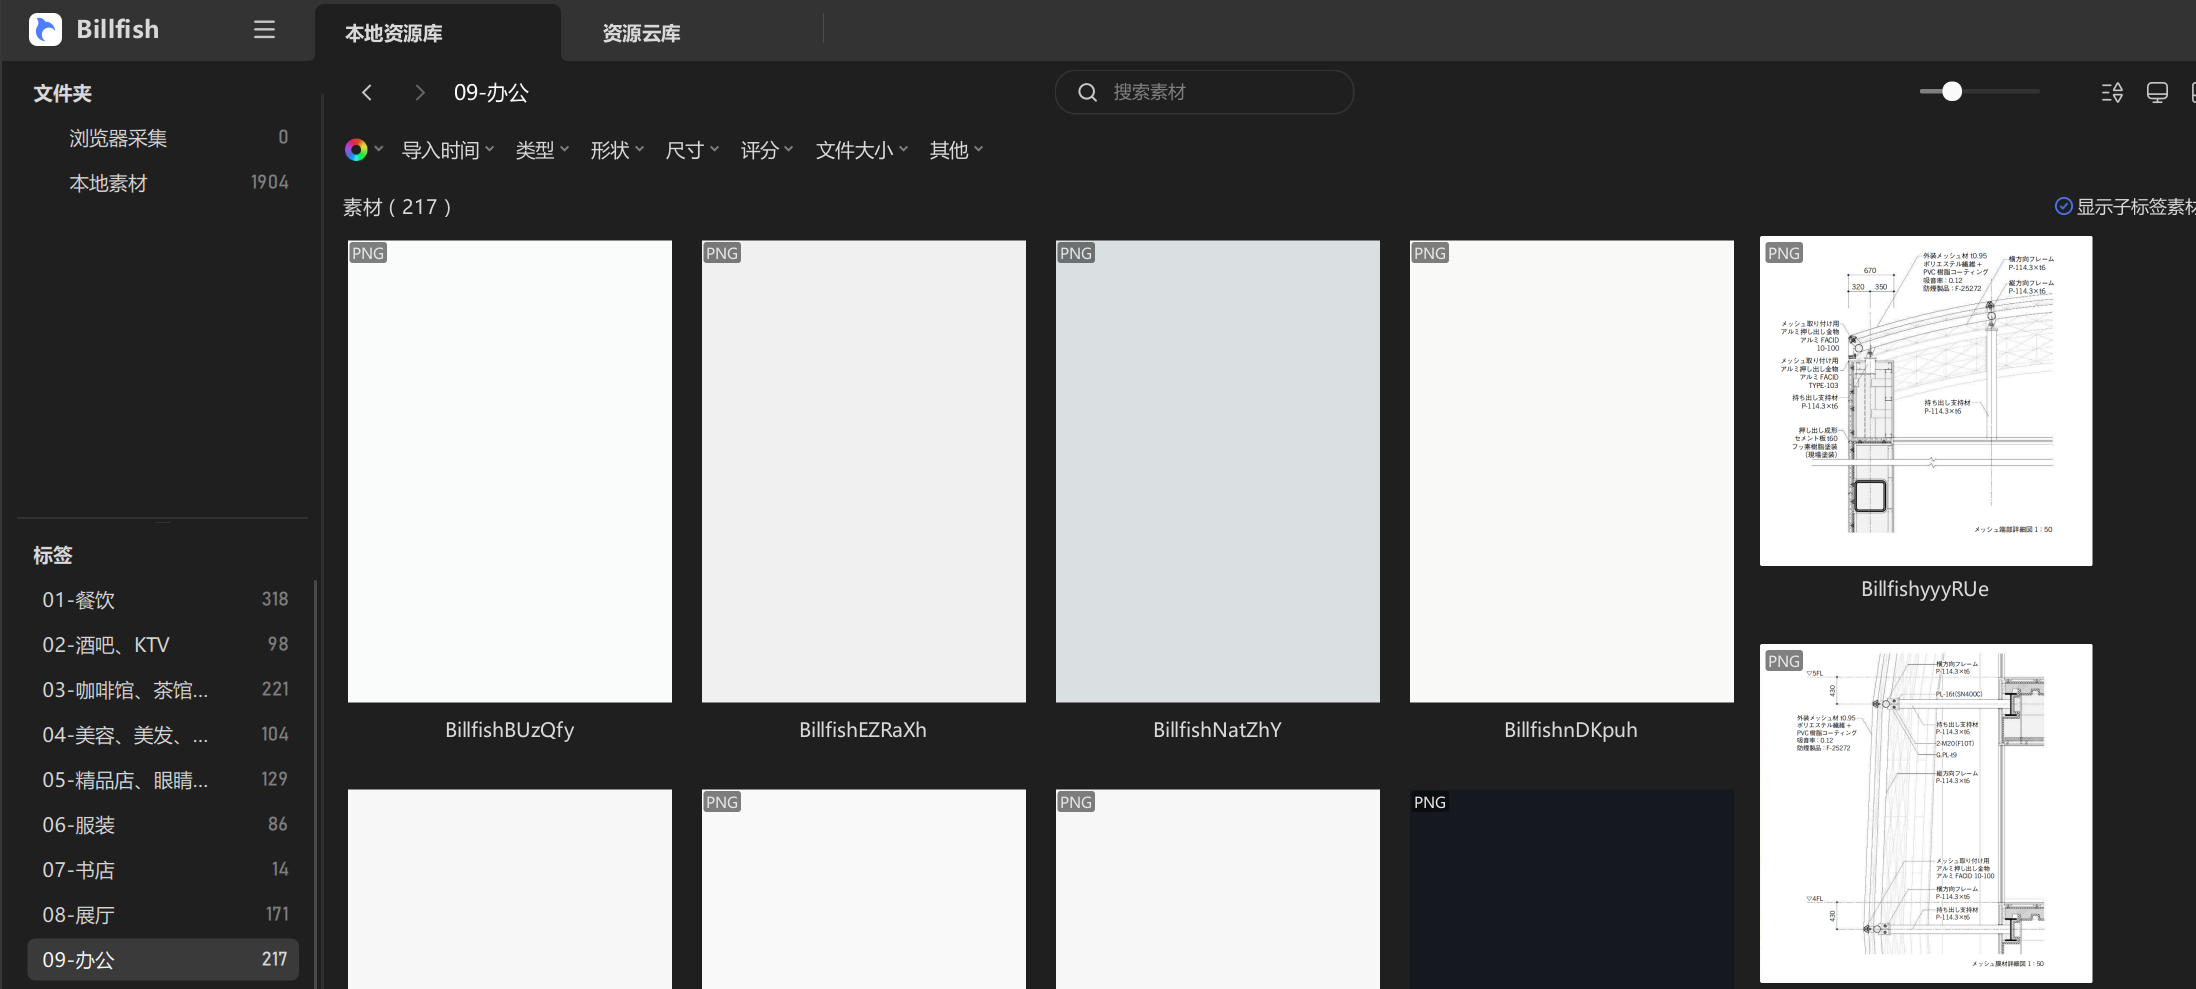Screen dimensions: 2196x989
Task: Select the 09-办公 tag
Action: [x=164, y=960]
